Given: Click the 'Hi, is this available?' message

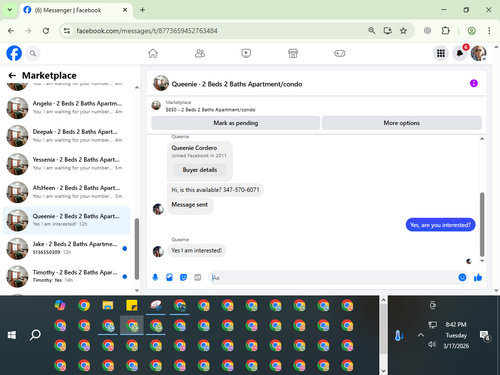Looking at the screenshot, I should tap(215, 190).
